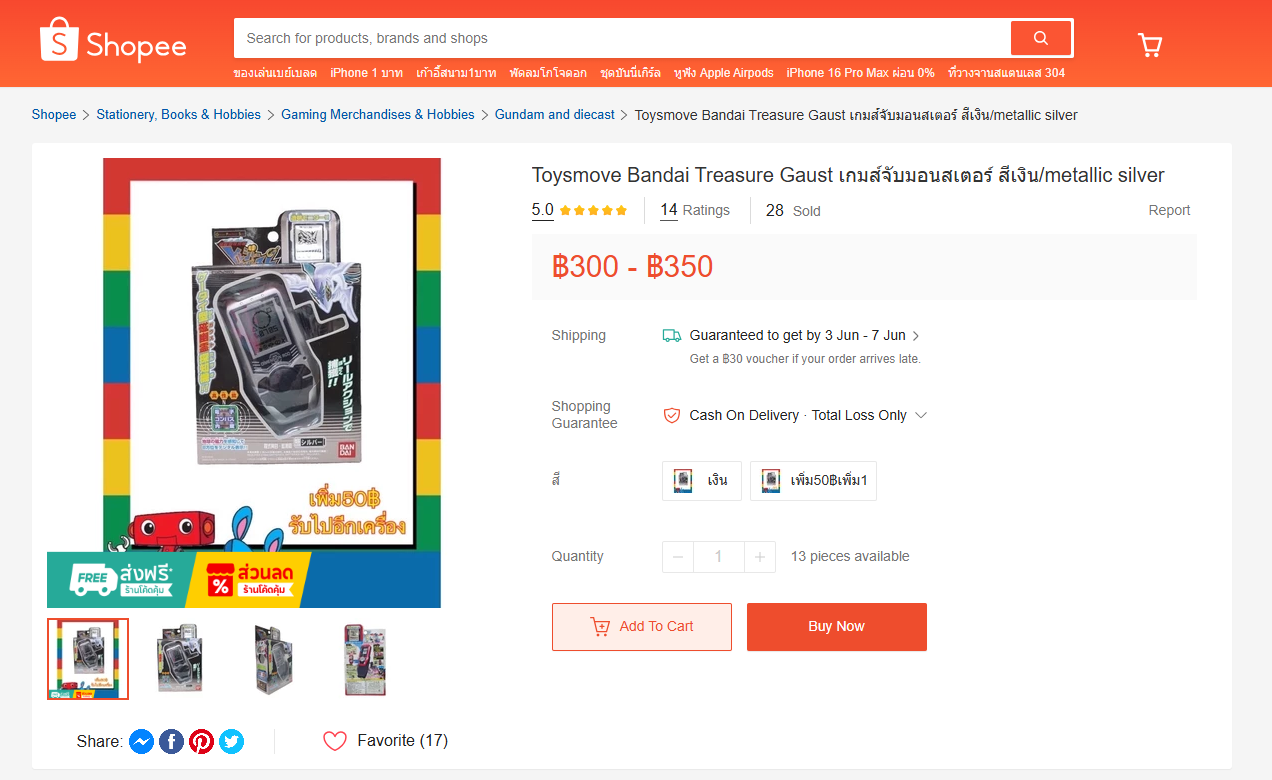This screenshot has width=1272, height=780.
Task: Go to Shopee home via logo
Action: point(113,42)
